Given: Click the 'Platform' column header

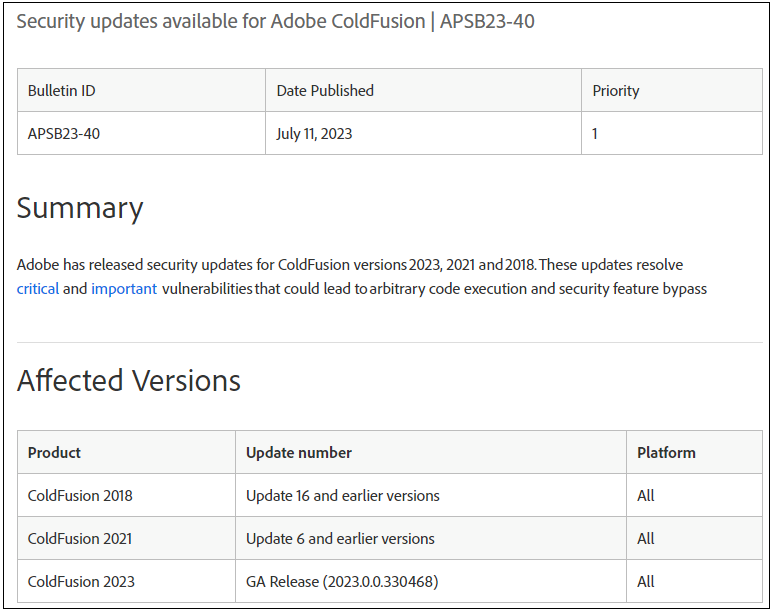Looking at the screenshot, I should click(694, 452).
